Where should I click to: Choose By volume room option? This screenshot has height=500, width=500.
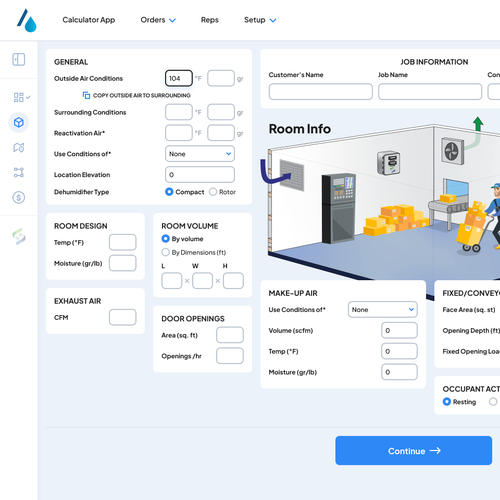(165, 239)
